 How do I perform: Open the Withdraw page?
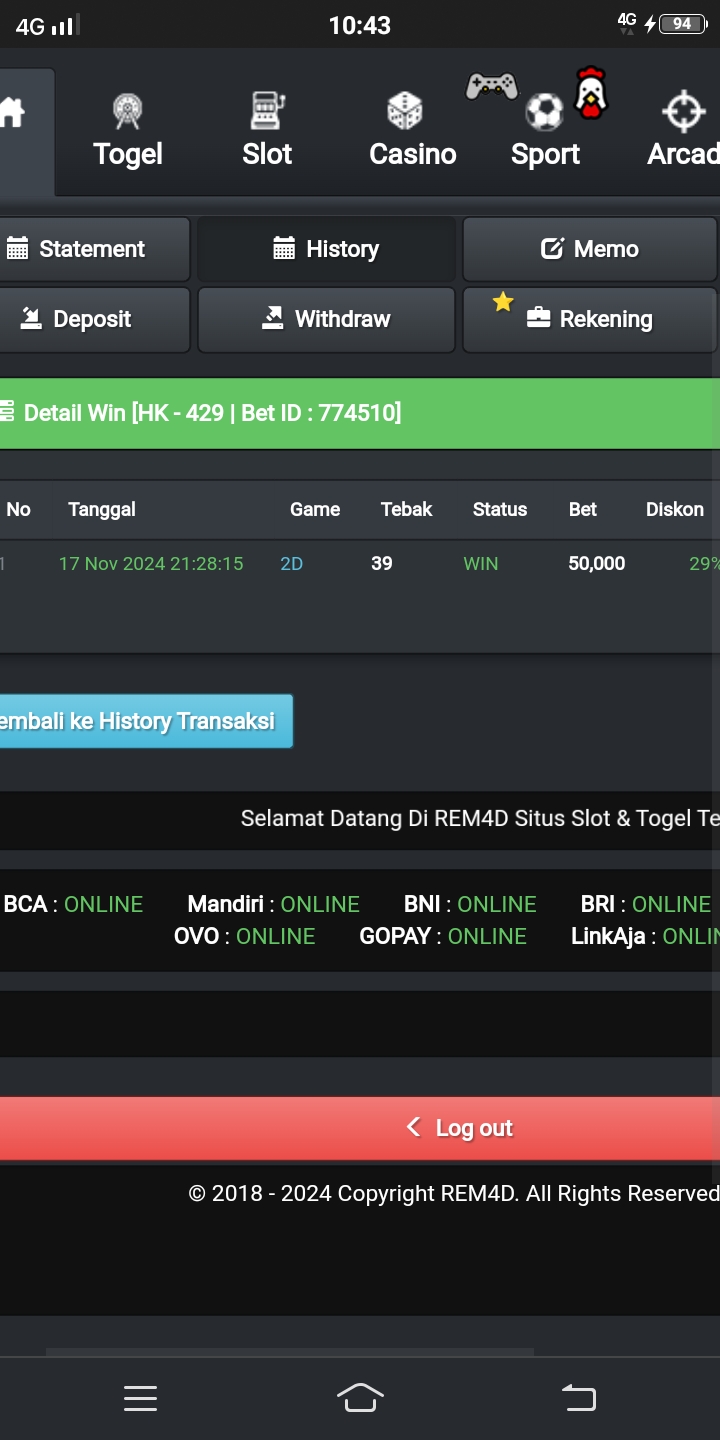click(326, 319)
